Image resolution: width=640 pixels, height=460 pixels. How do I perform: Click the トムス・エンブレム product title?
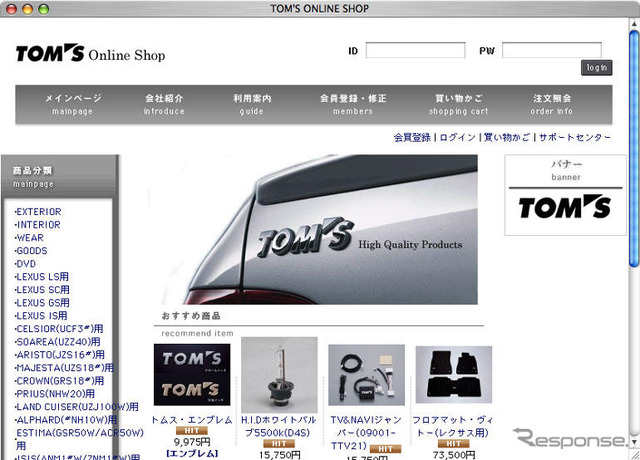192,420
